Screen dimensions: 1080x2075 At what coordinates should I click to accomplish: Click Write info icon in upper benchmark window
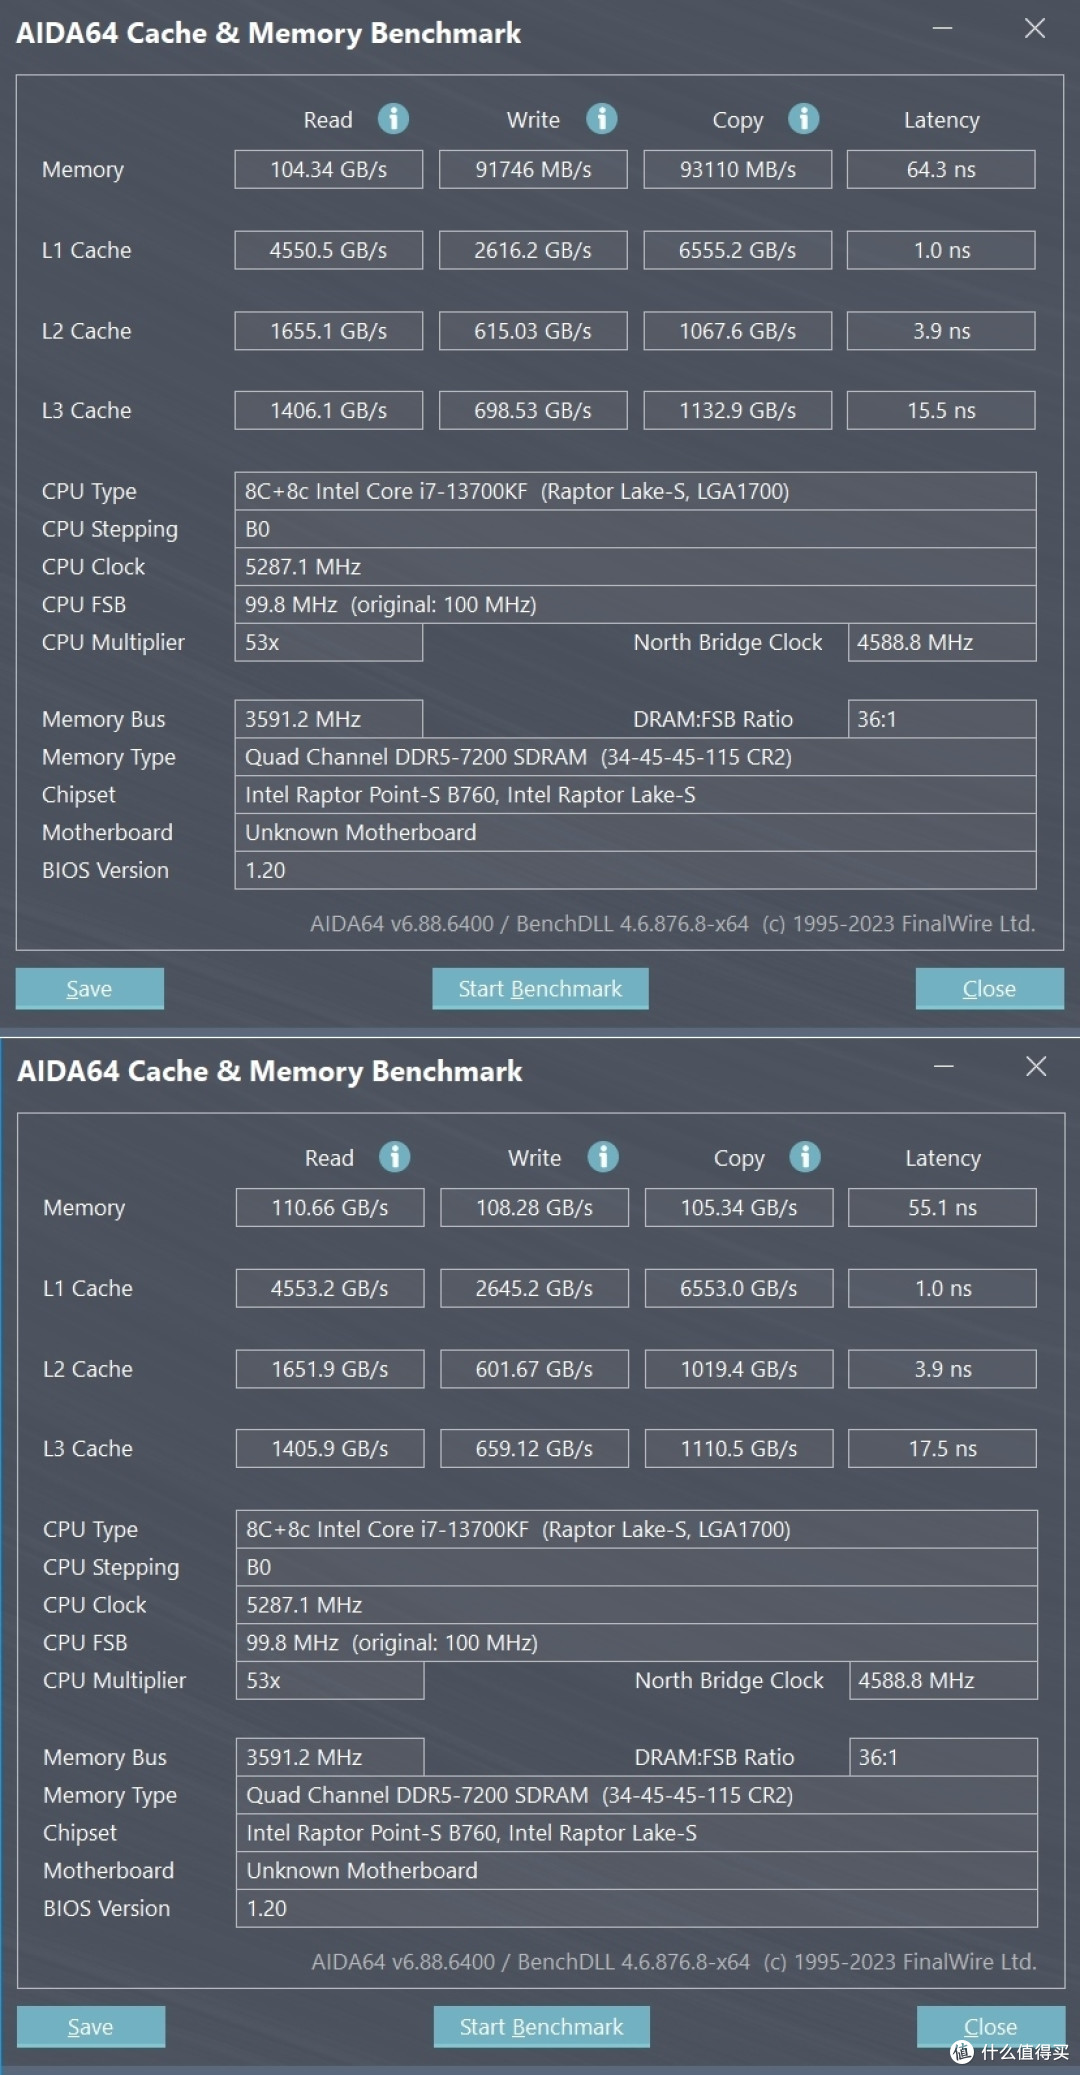pos(601,119)
